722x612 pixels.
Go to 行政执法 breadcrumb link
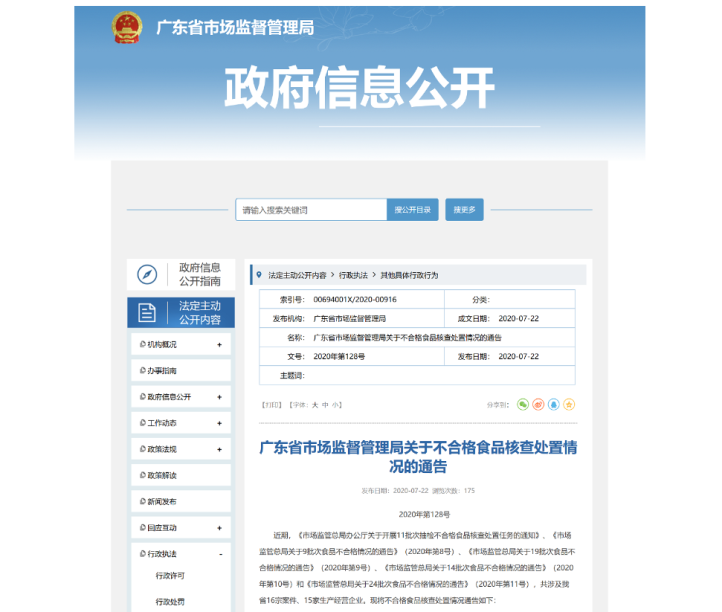point(353,275)
